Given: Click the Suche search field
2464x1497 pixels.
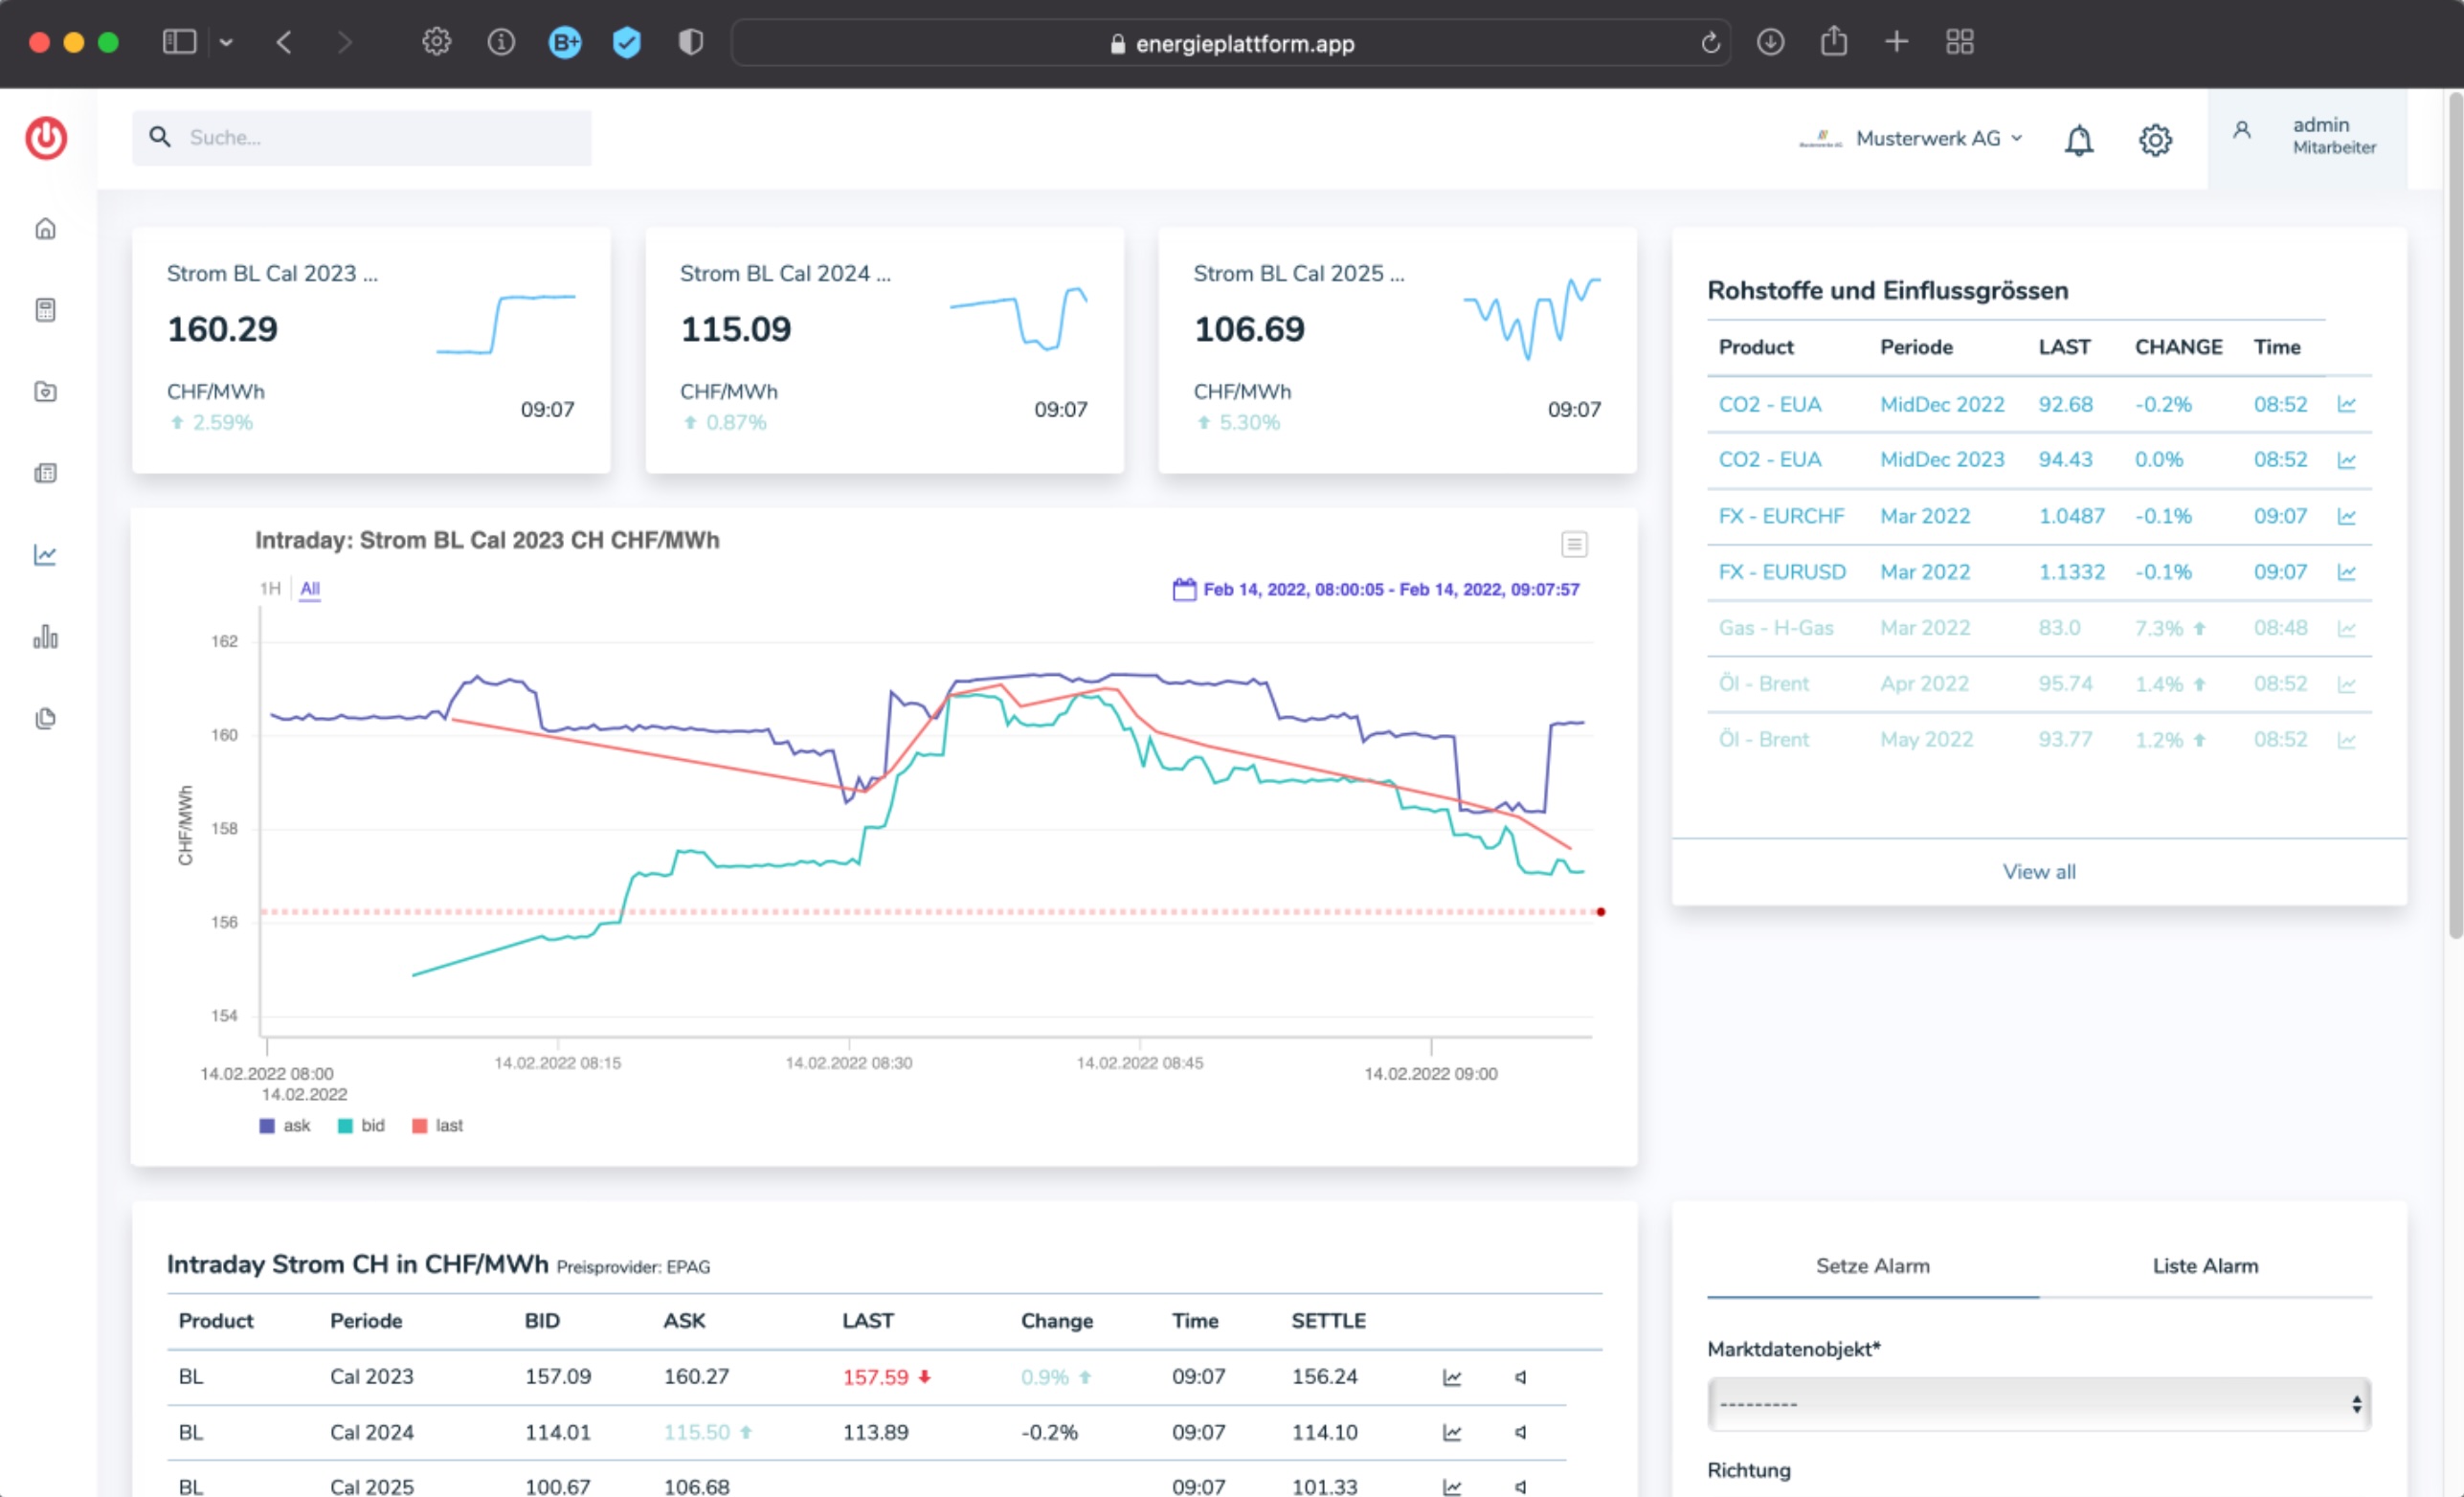Looking at the screenshot, I should coord(361,138).
